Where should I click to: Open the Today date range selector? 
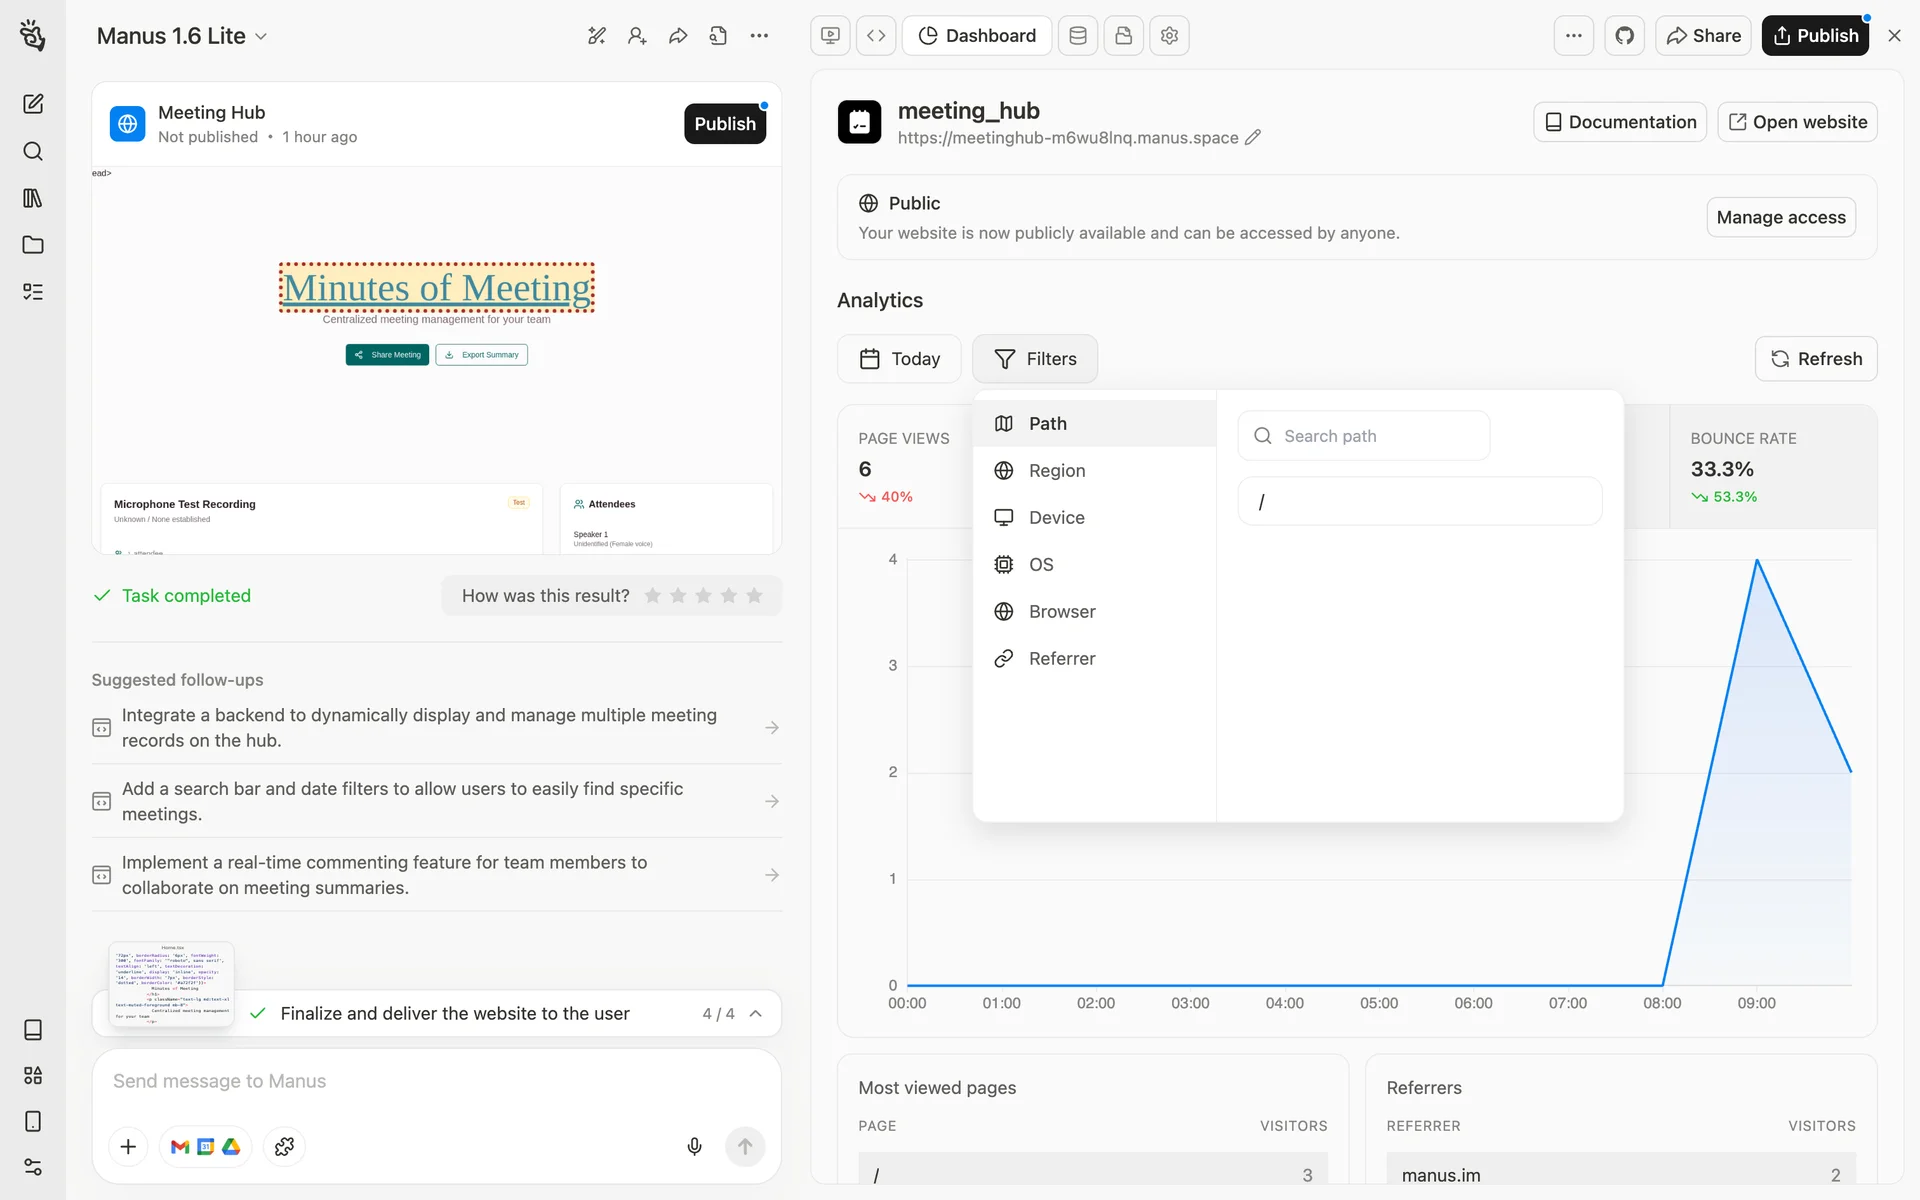pyautogui.click(x=899, y=359)
